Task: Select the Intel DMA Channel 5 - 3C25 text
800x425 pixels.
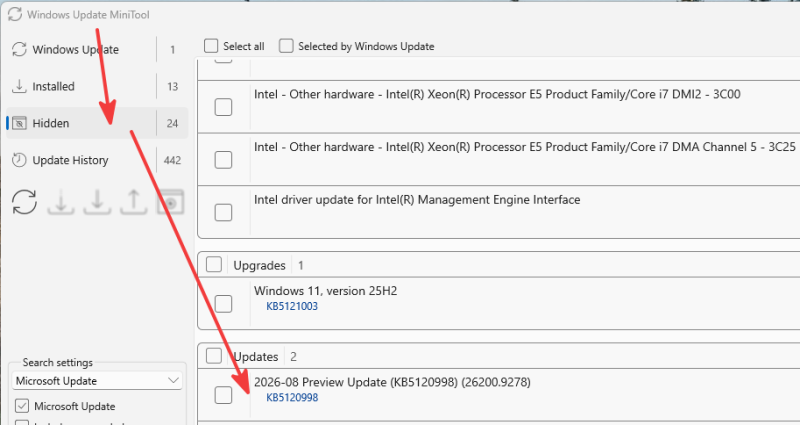Action: pos(525,147)
